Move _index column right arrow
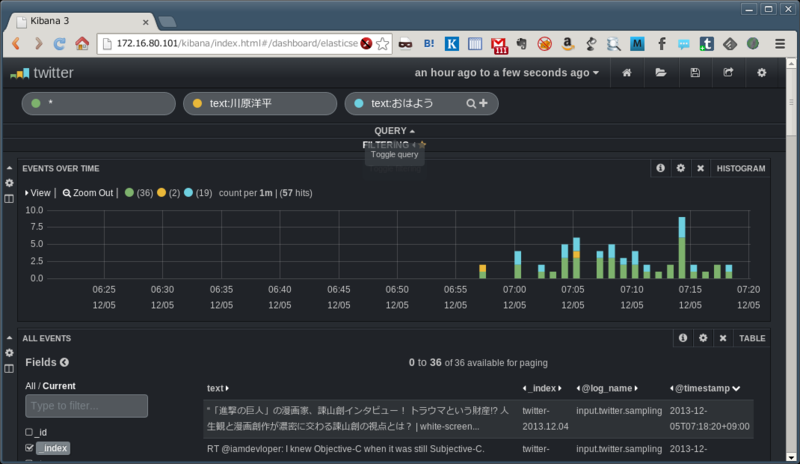 560,388
